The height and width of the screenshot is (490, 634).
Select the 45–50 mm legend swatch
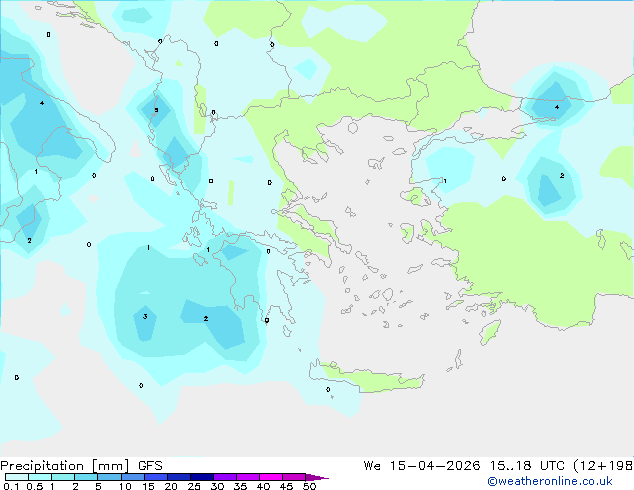pyautogui.click(x=294, y=477)
